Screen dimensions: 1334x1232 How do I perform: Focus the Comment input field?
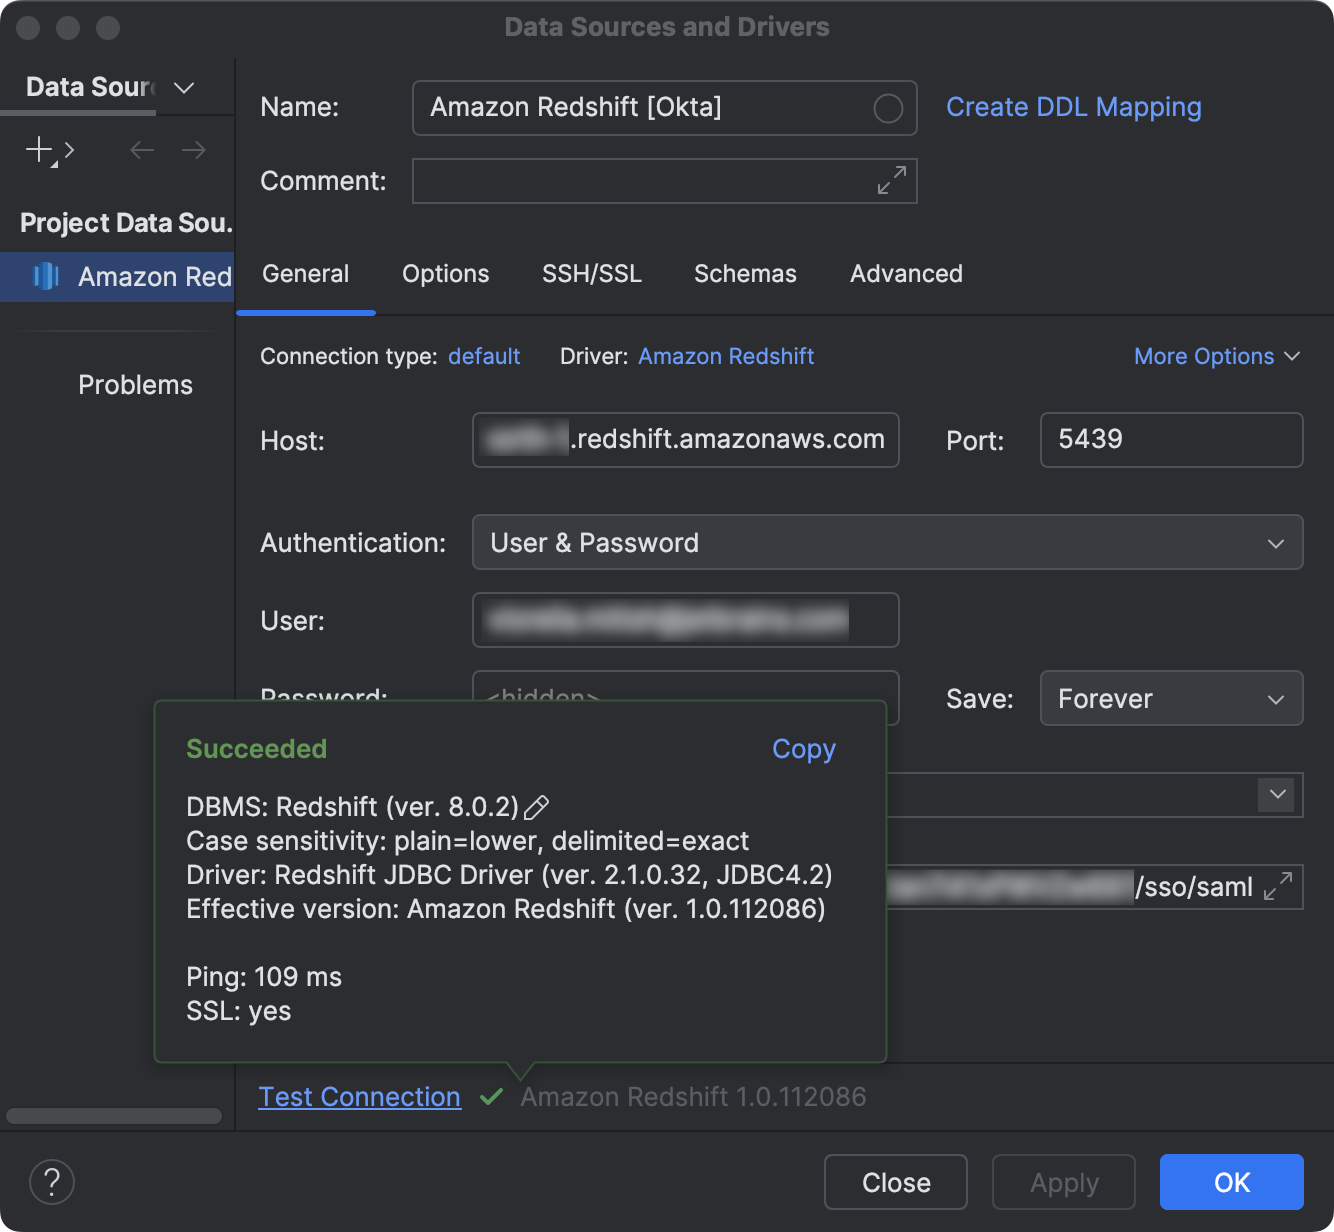665,181
